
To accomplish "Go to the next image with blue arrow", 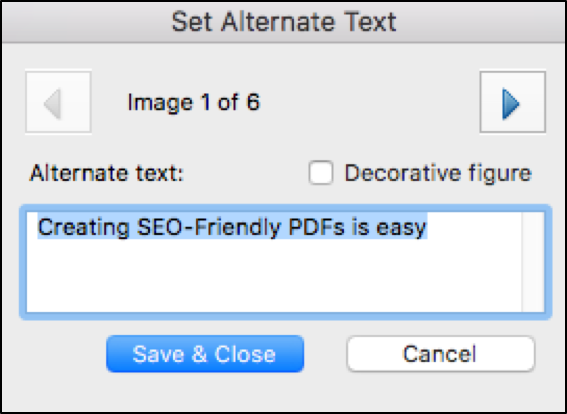I will pos(512,102).
